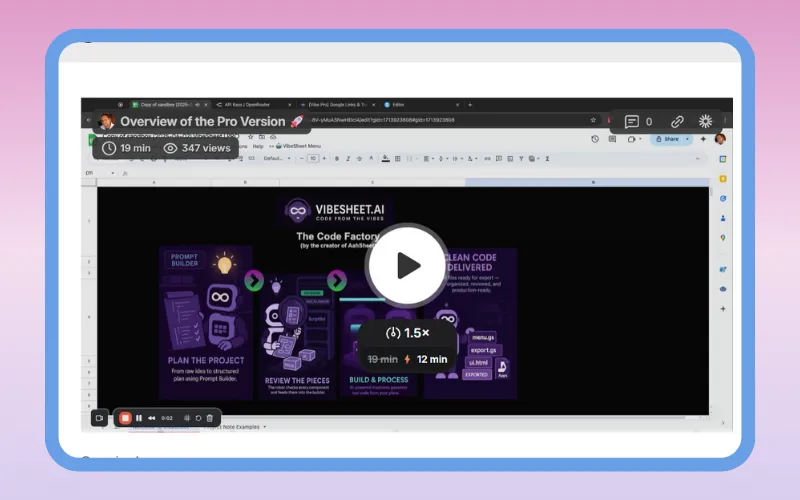Select the 1.5× playback speed badge

pyautogui.click(x=407, y=333)
